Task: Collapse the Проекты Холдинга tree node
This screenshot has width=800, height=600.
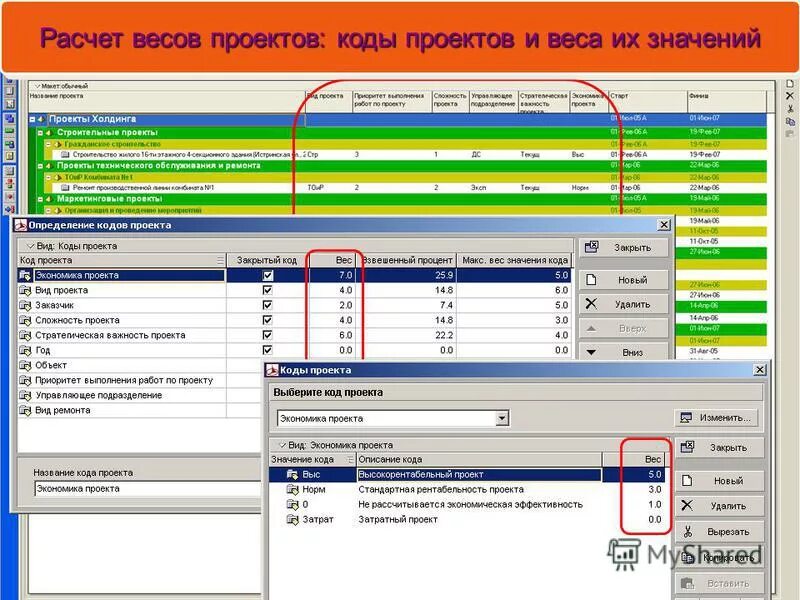Action: pyautogui.click(x=32, y=120)
